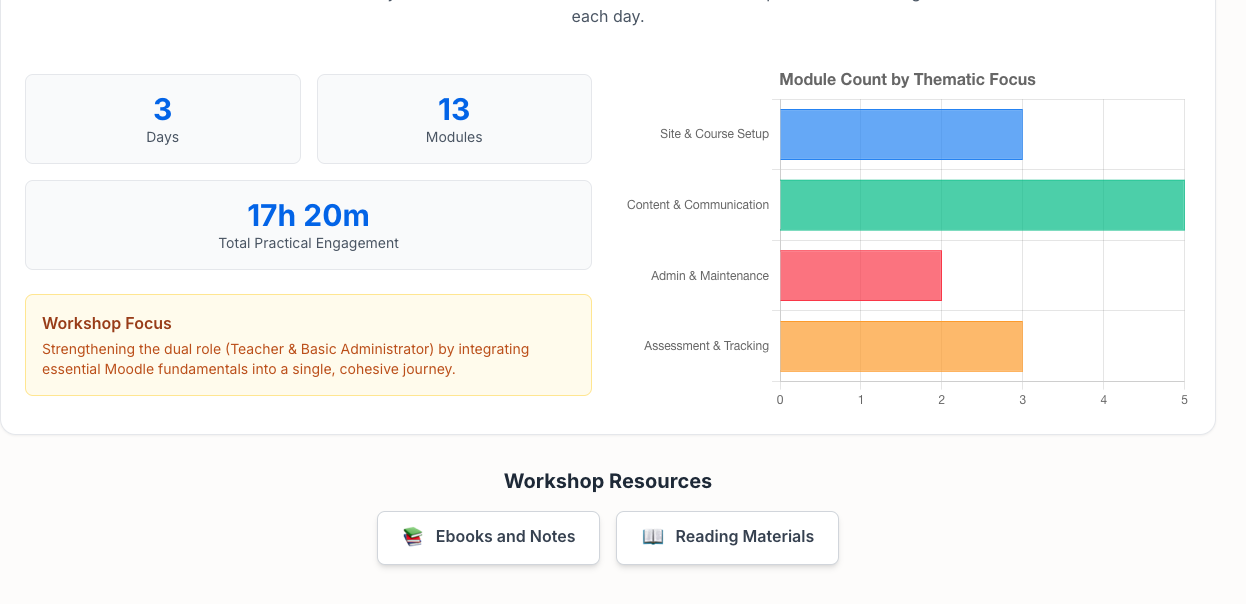Click the orange Assessment & Tracking bar
Viewport: 1246px width, 604px height.
901,346
